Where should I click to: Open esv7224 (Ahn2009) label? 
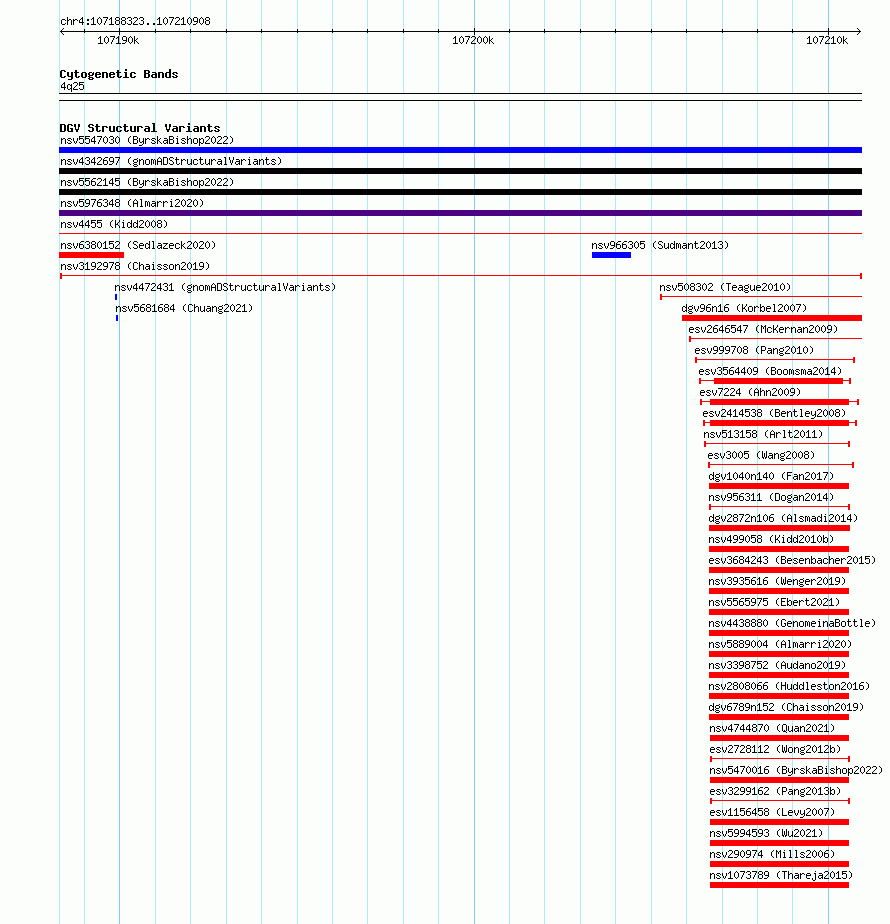750,392
